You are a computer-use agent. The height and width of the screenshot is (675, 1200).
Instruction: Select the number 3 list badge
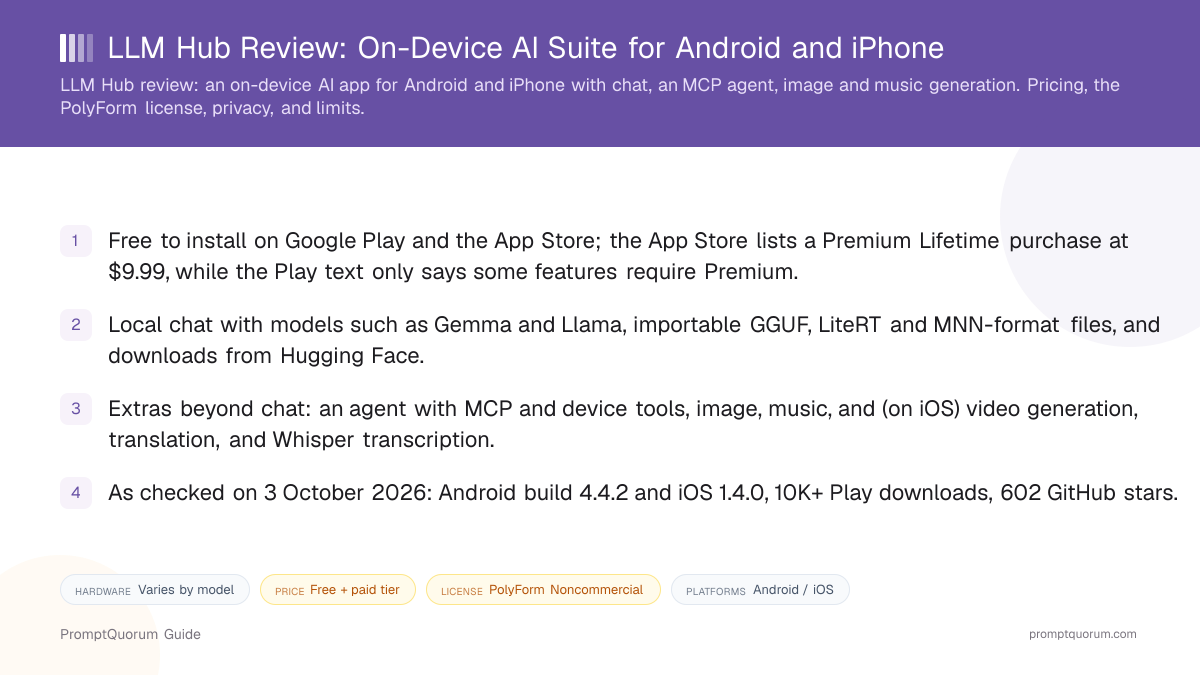pyautogui.click(x=76, y=409)
